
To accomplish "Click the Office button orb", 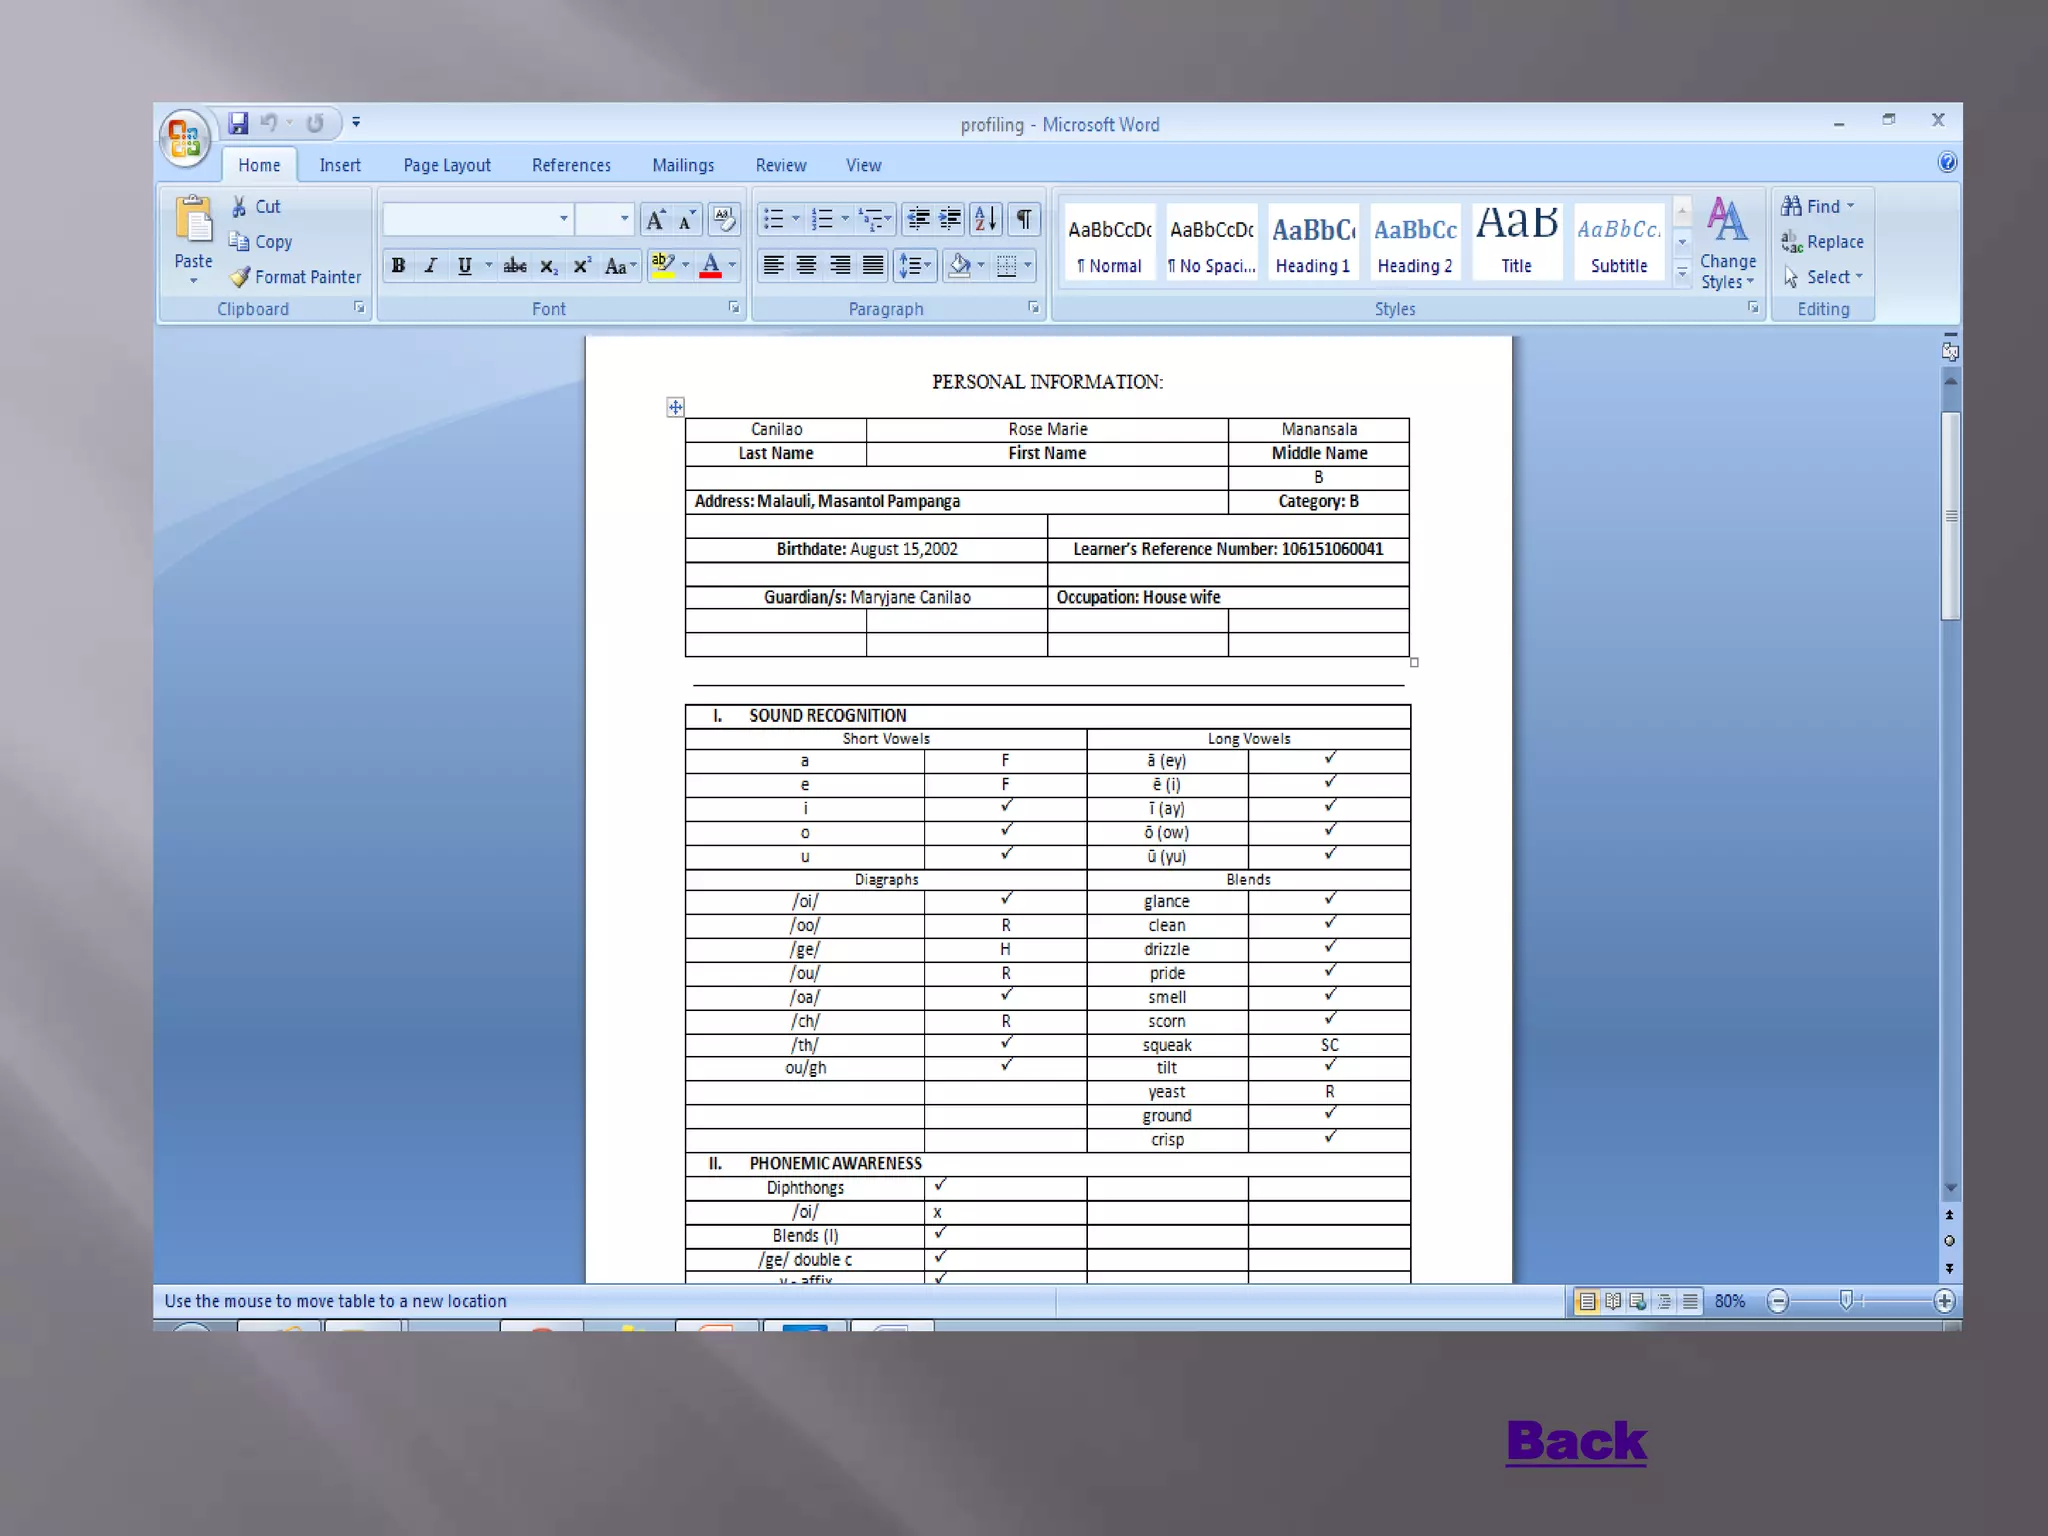I will (x=185, y=138).
